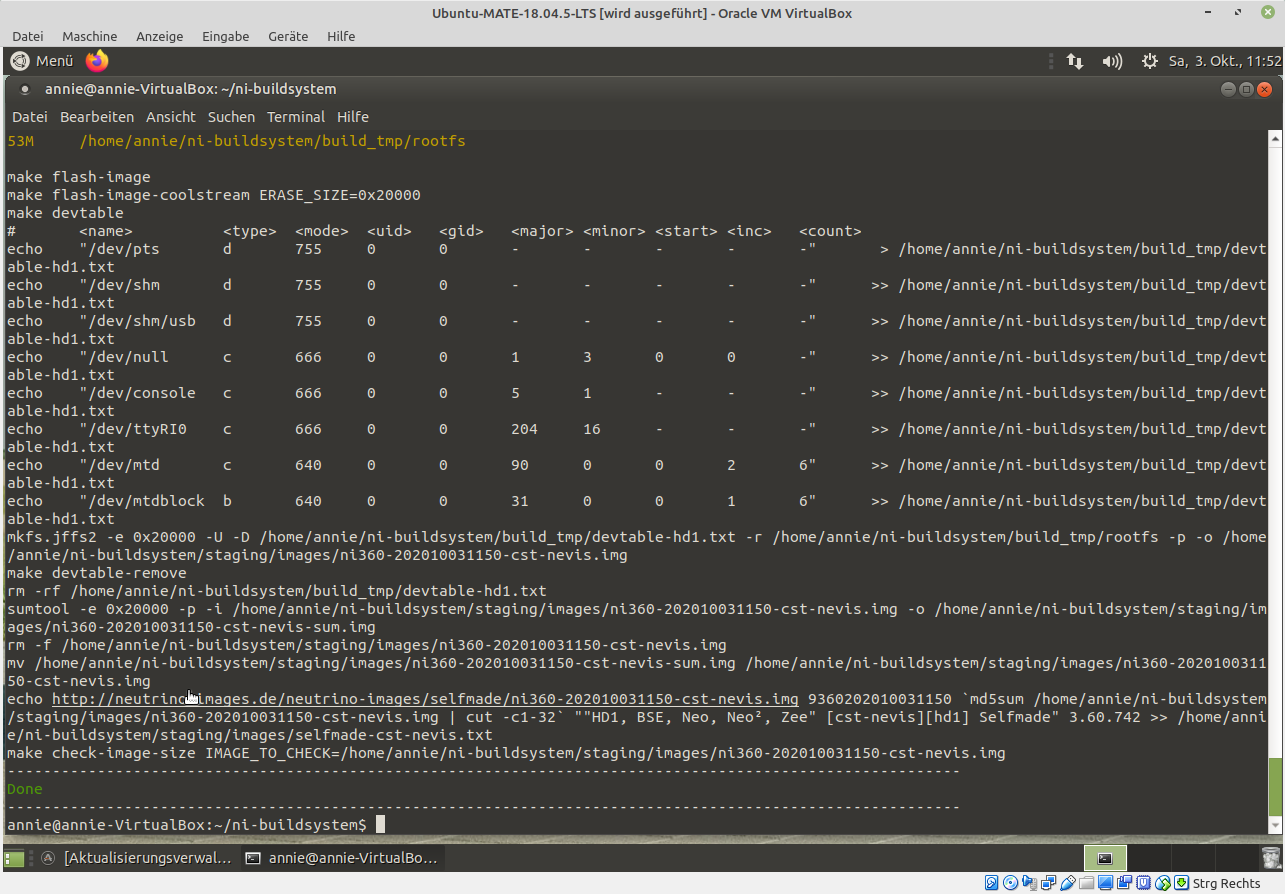1285x894 pixels.
Task: Select the active workspace with terminal
Action: [1105, 858]
